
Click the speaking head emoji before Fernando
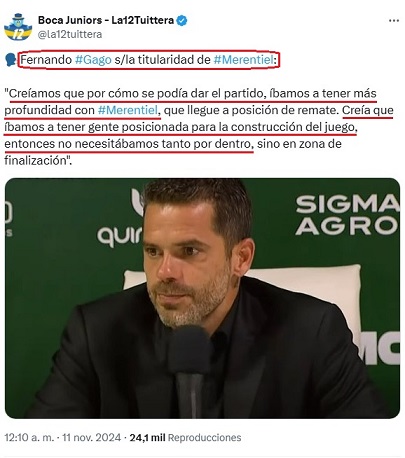(10, 60)
